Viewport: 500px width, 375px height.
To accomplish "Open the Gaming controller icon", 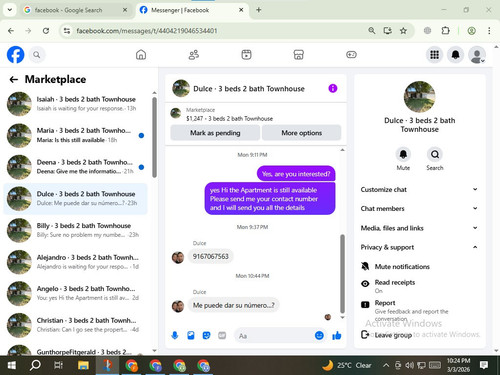I will (x=351, y=55).
